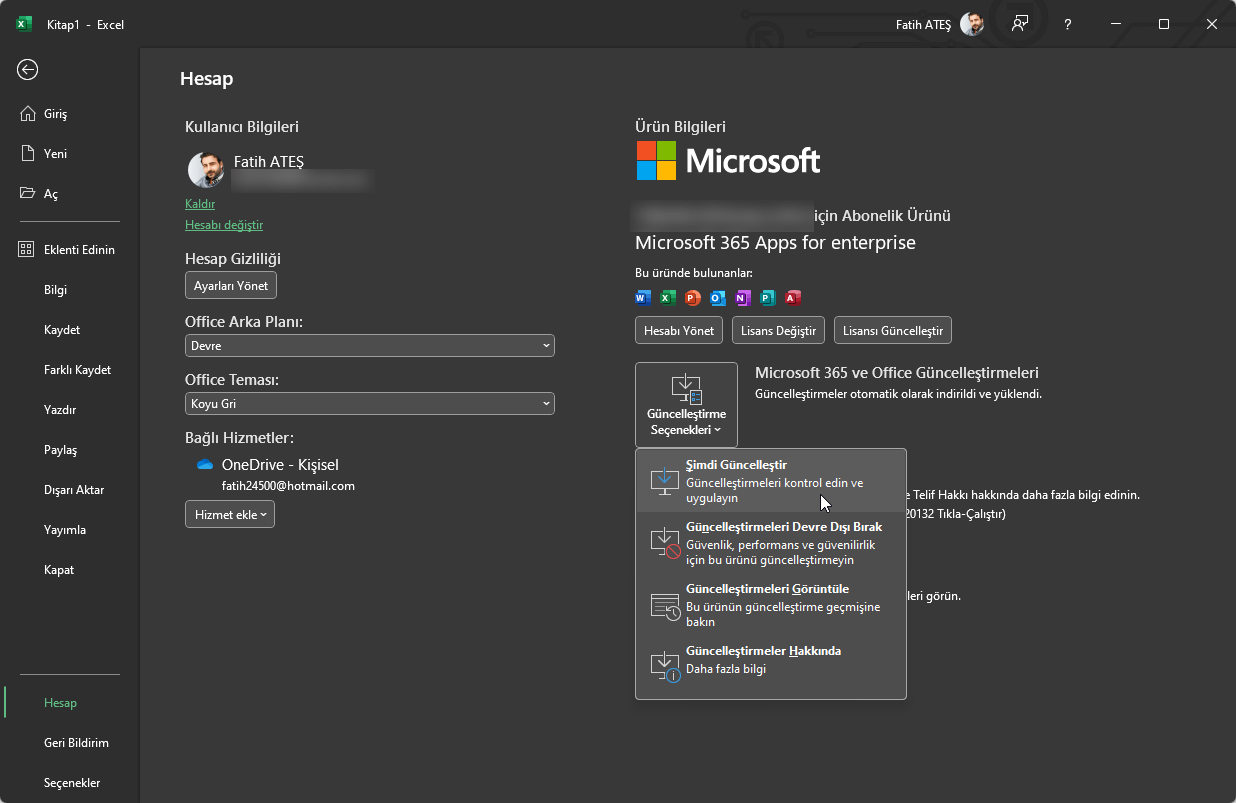Open Seçenekler in the left sidebar

point(72,783)
